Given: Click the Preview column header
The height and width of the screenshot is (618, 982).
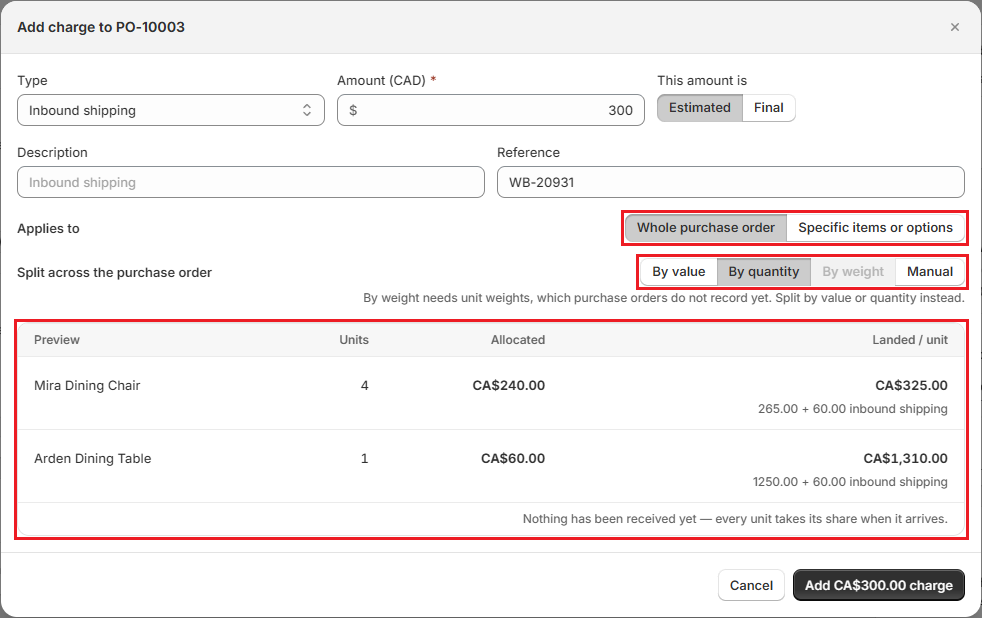Looking at the screenshot, I should 57,340.
